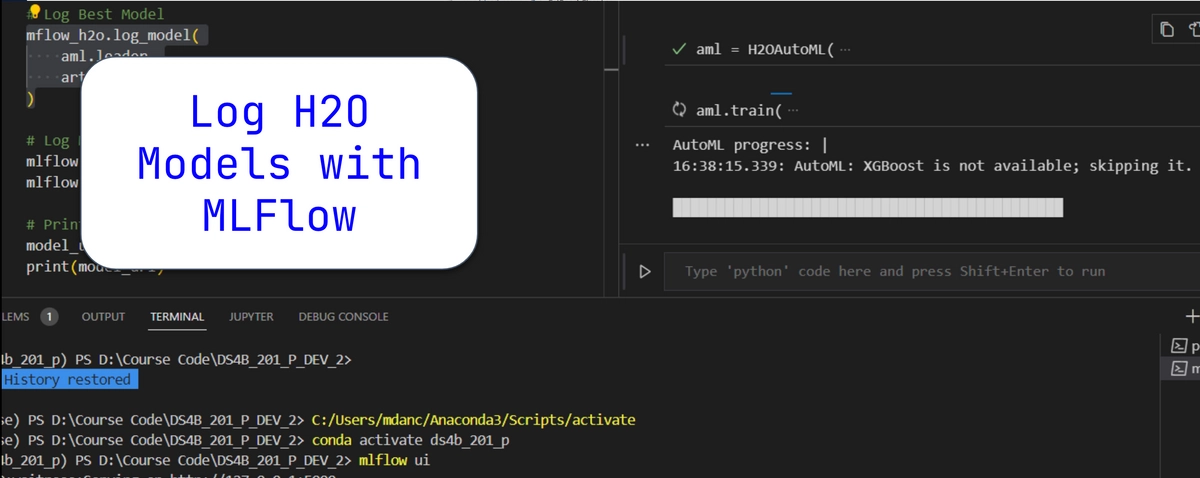Click the checkmark beside aml = H2OAutoML cell

pyautogui.click(x=679, y=49)
